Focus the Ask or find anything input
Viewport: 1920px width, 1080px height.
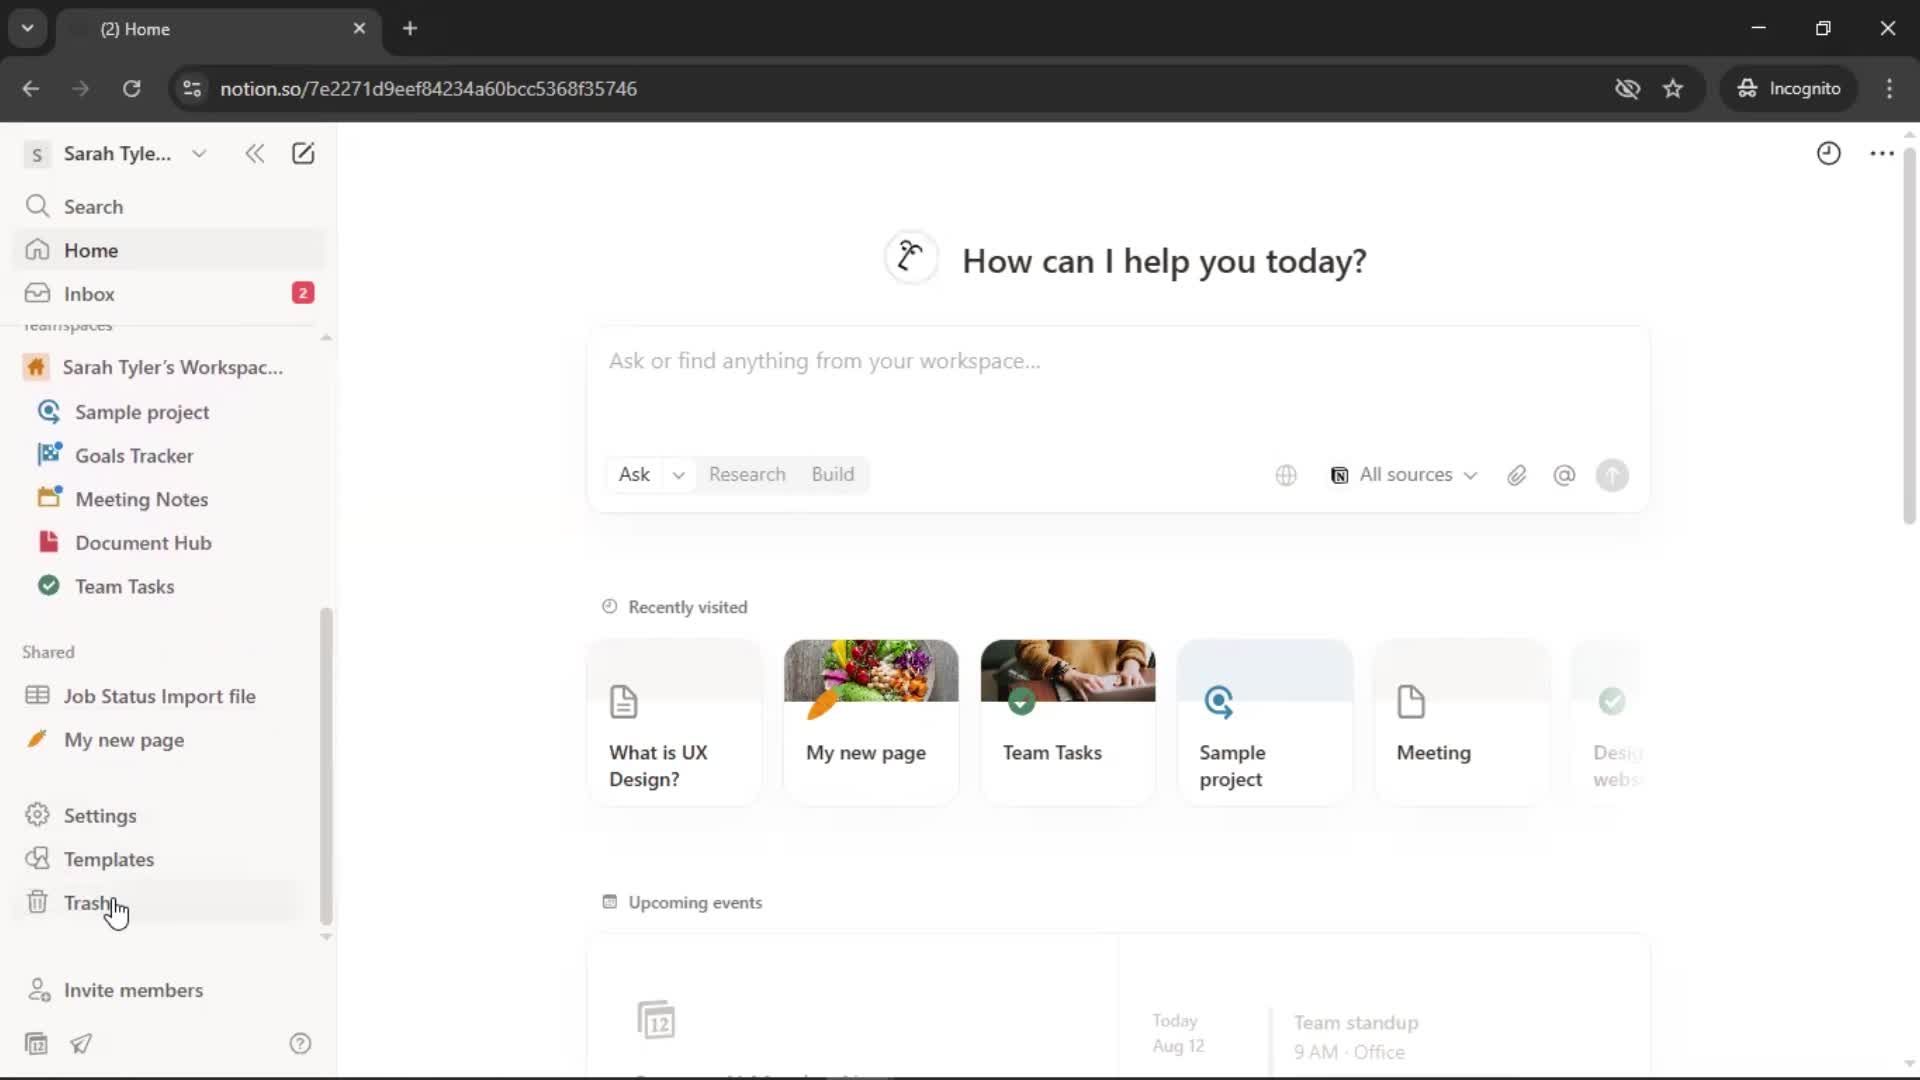click(x=1118, y=361)
